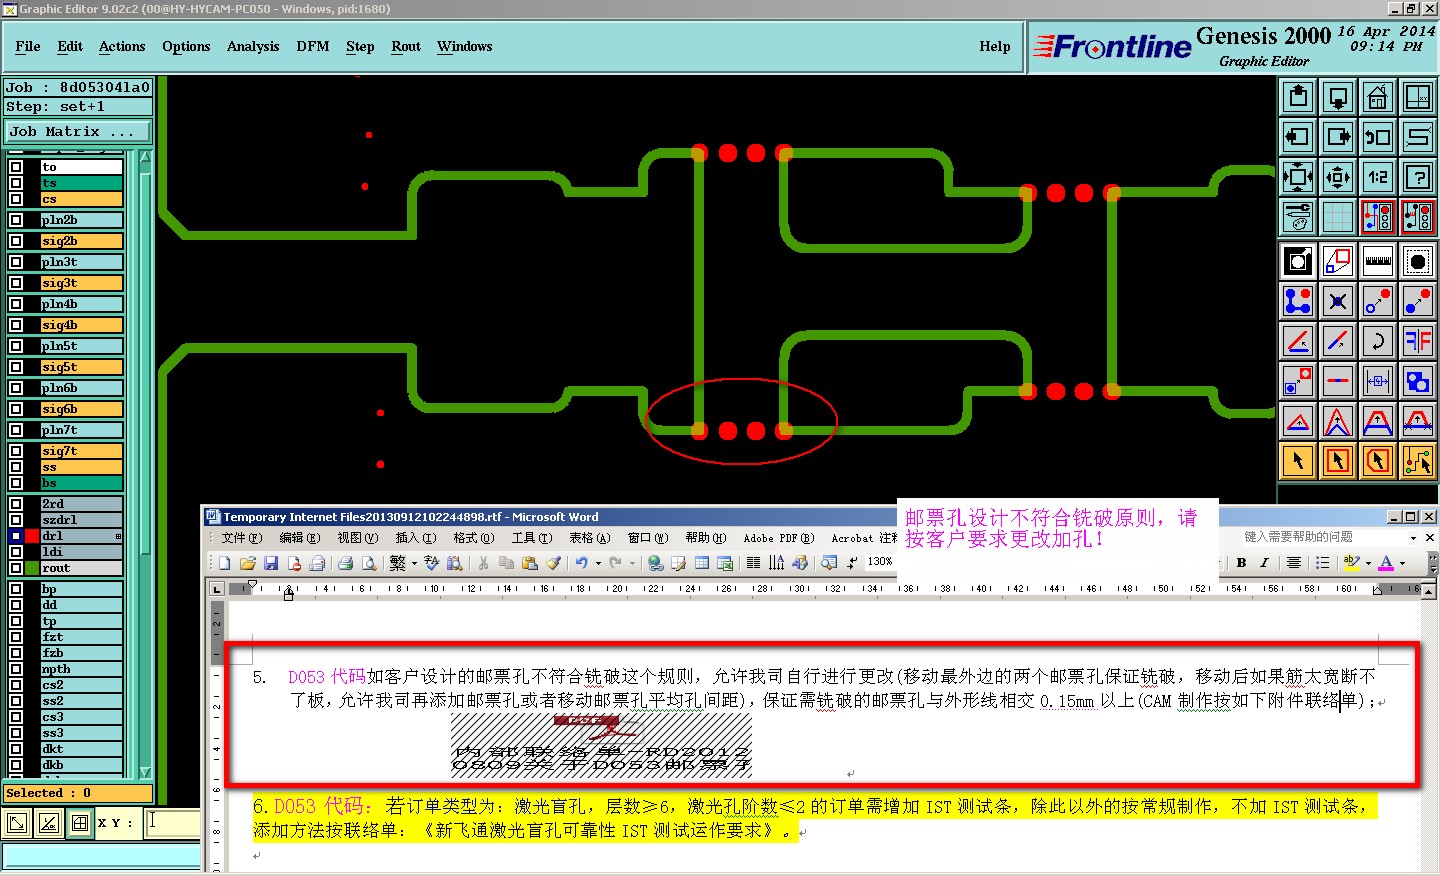Click Italic I icon in Word
The height and width of the screenshot is (876, 1440).
[x=1264, y=563]
